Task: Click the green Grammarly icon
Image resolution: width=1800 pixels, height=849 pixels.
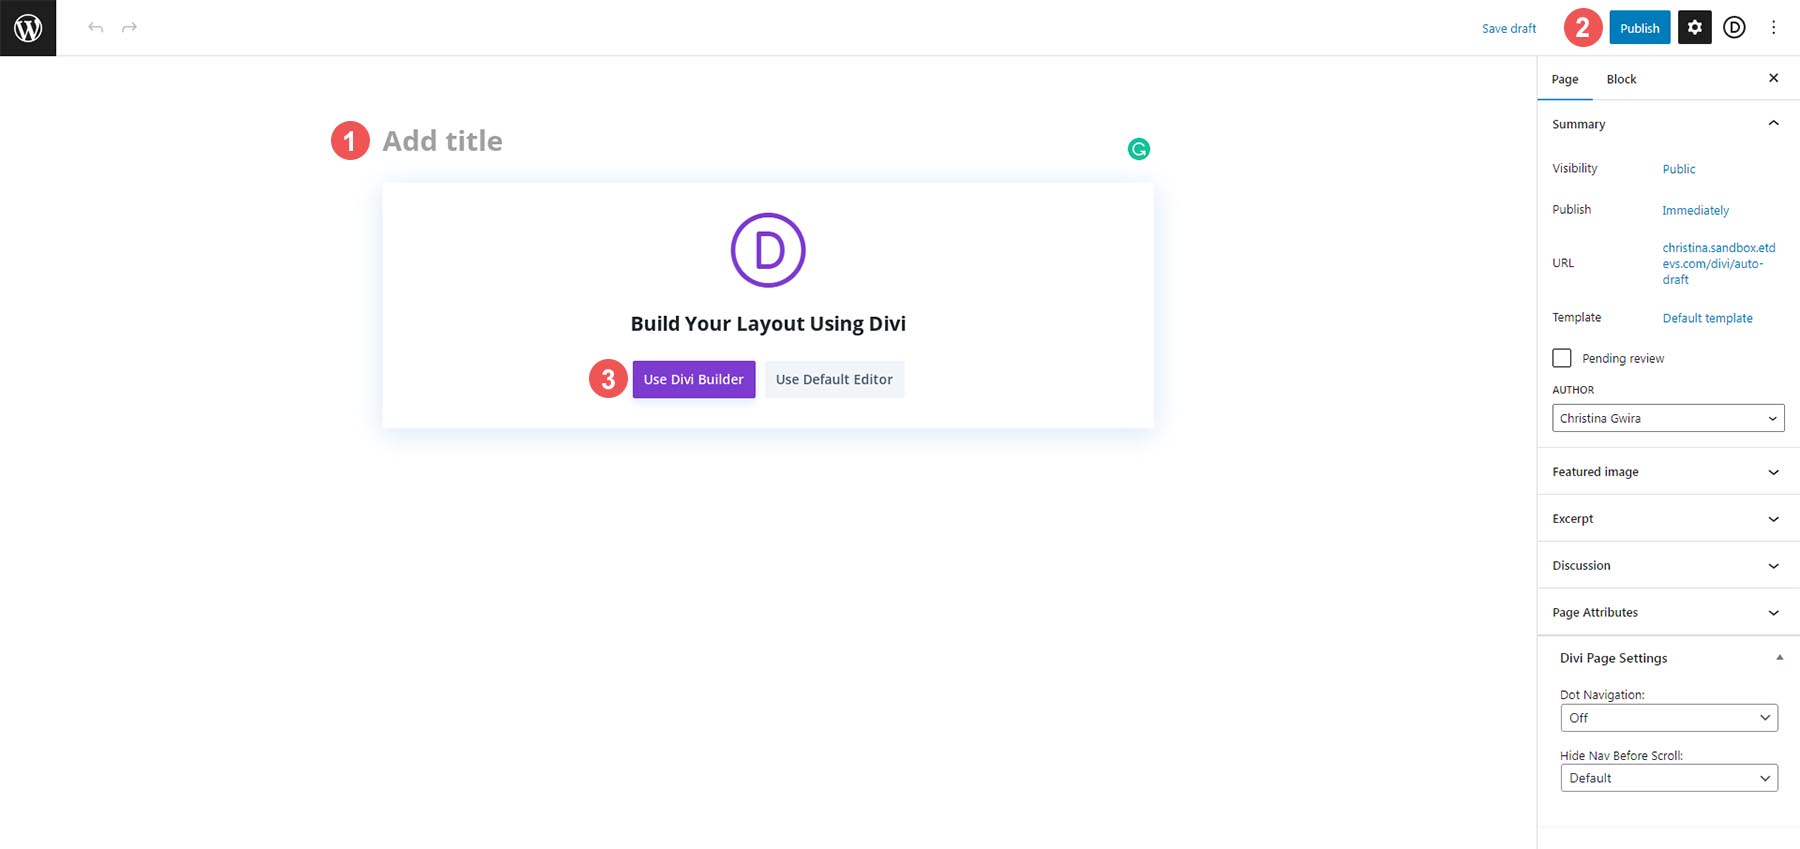Action: coord(1138,149)
